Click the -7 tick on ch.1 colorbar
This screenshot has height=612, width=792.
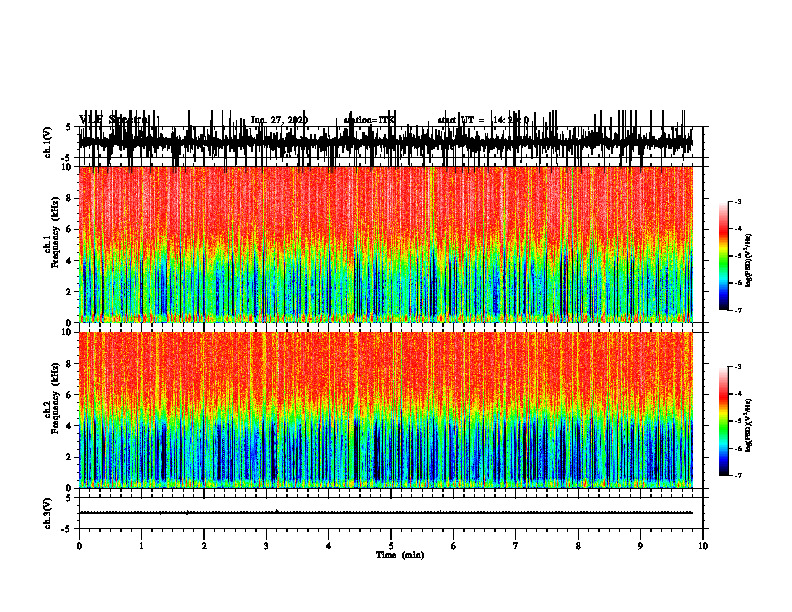tap(738, 310)
